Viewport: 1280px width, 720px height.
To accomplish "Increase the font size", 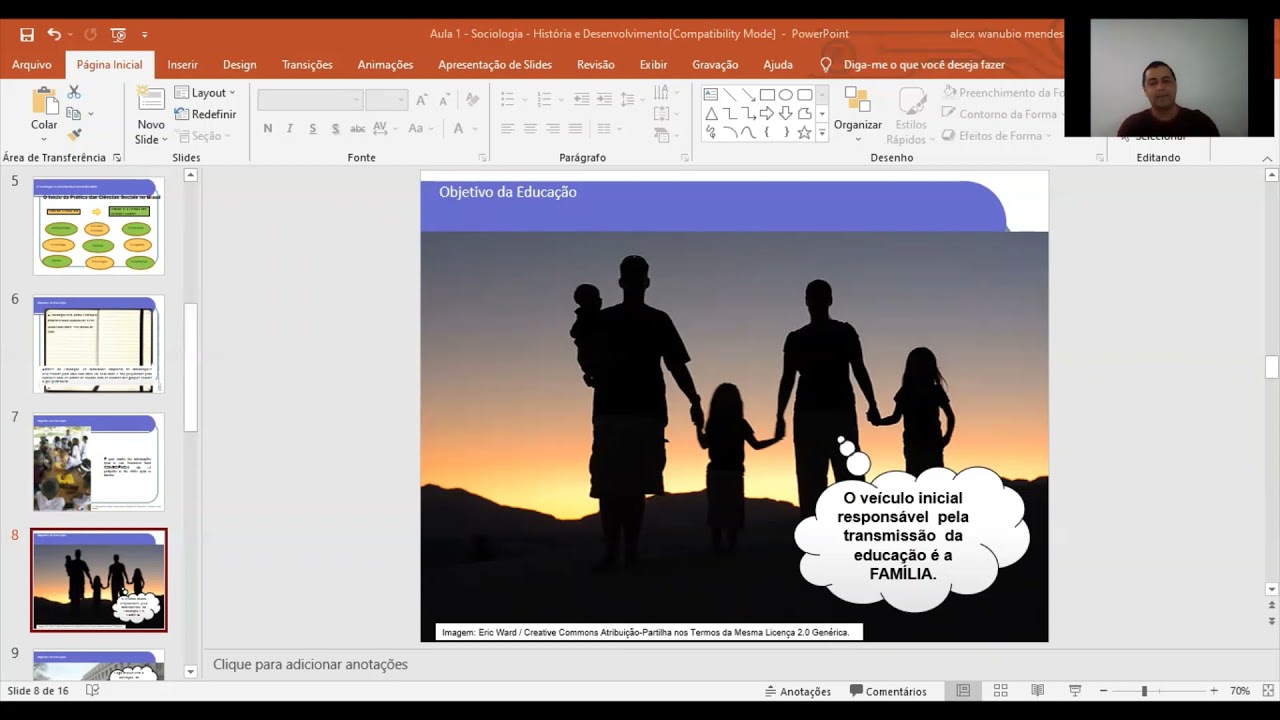I will coord(421,100).
